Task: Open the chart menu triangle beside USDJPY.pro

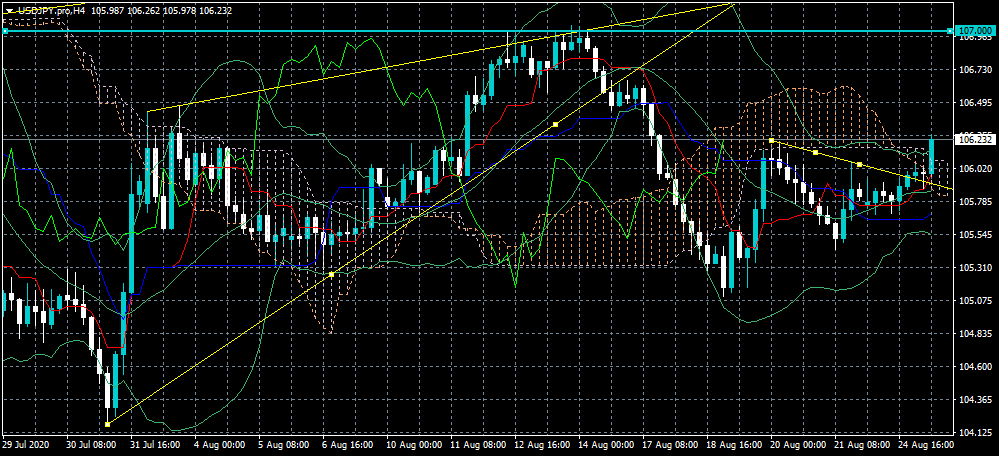Action: coord(10,11)
